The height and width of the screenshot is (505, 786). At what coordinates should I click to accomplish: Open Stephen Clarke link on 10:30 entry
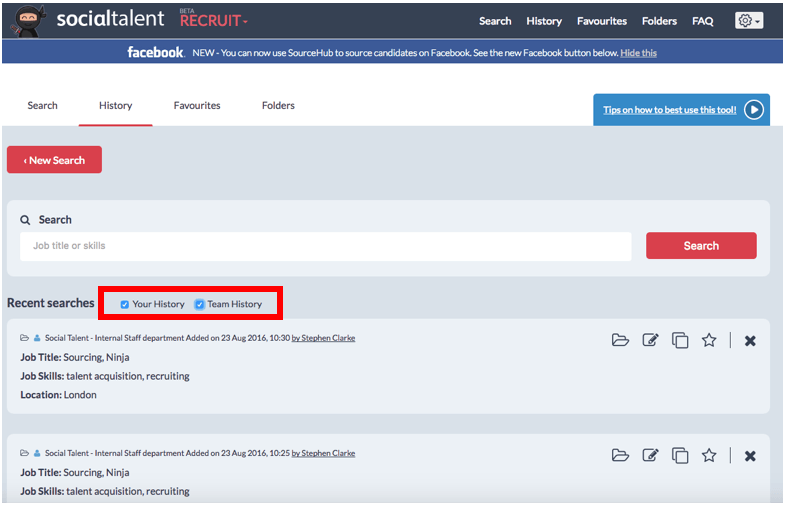click(323, 338)
